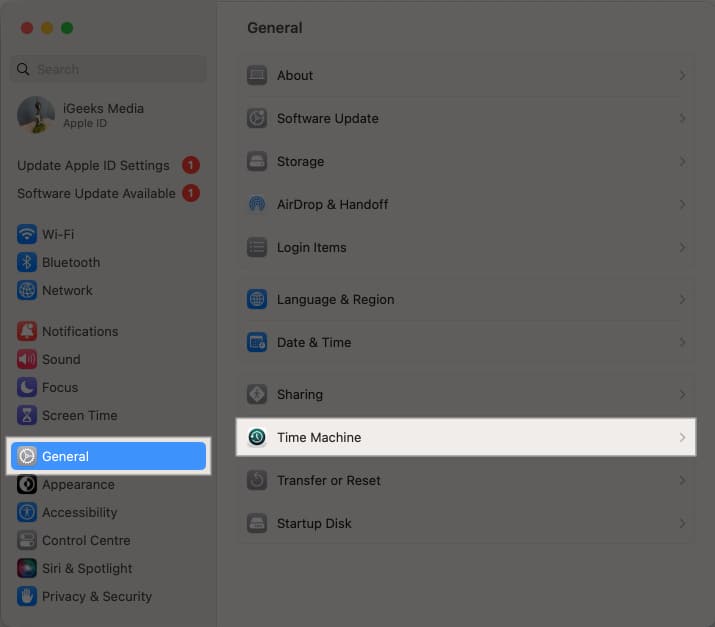Click the Wi-Fi icon in sidebar
This screenshot has width=715, height=627.
tap(26, 234)
